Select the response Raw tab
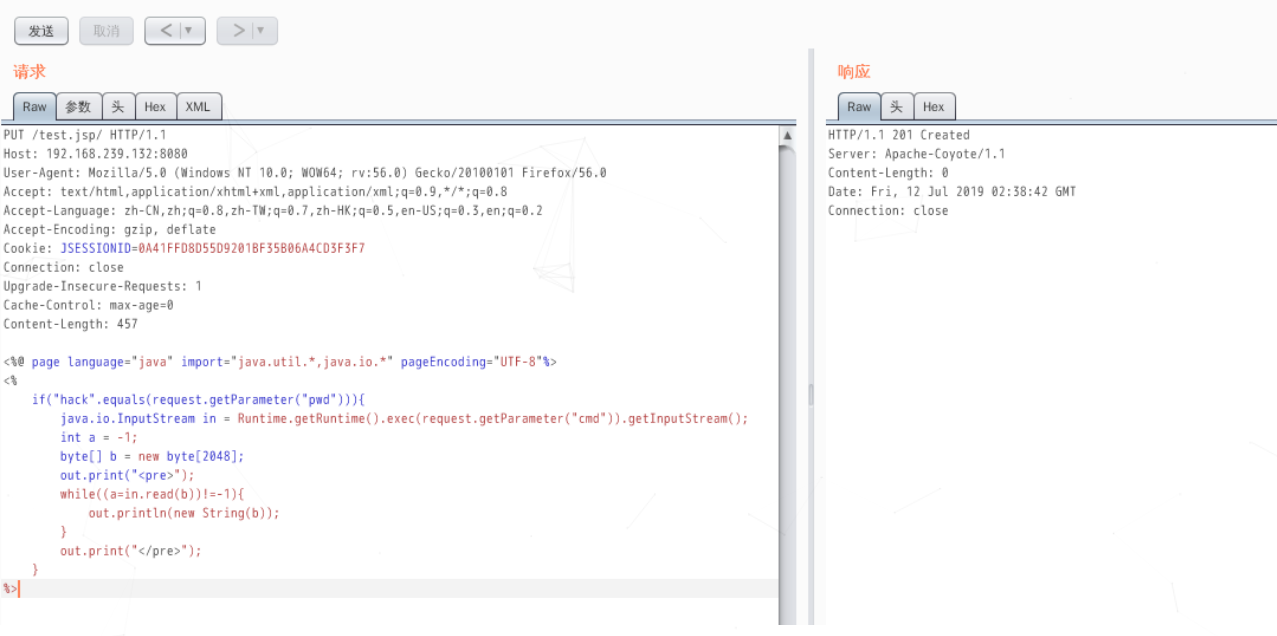The image size is (1277, 636). [859, 107]
